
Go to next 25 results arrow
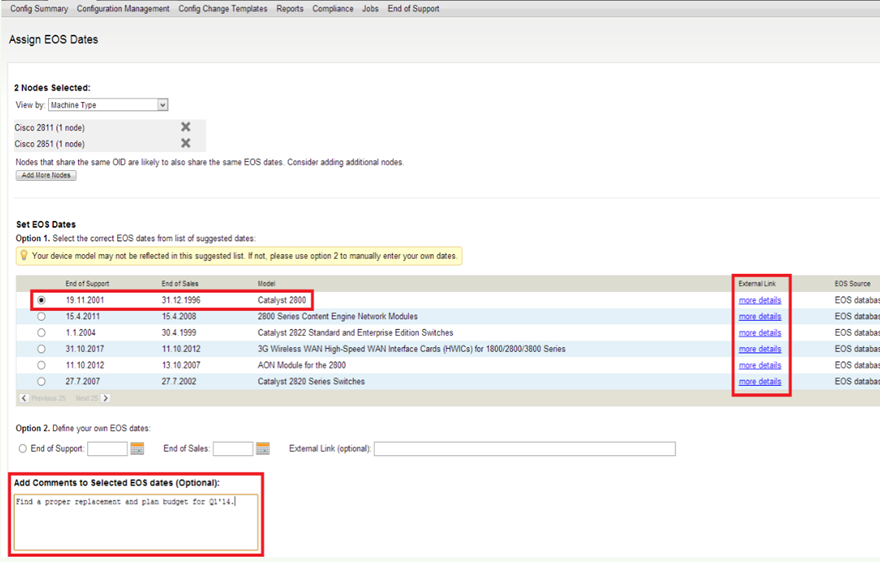[x=106, y=398]
